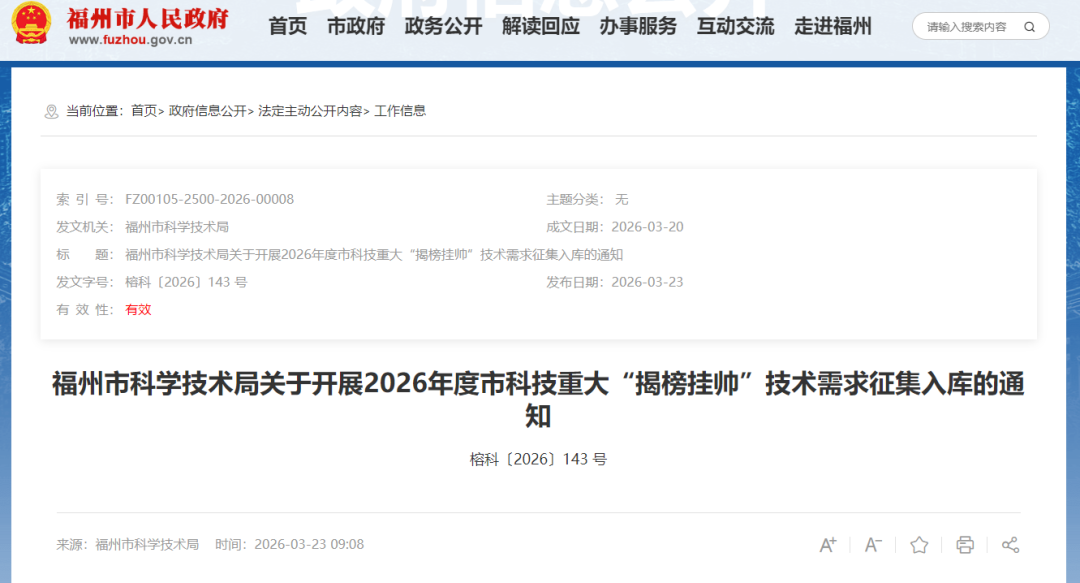This screenshot has height=583, width=1080.
Task: Open 互动交流 navigation item
Action: (x=735, y=27)
